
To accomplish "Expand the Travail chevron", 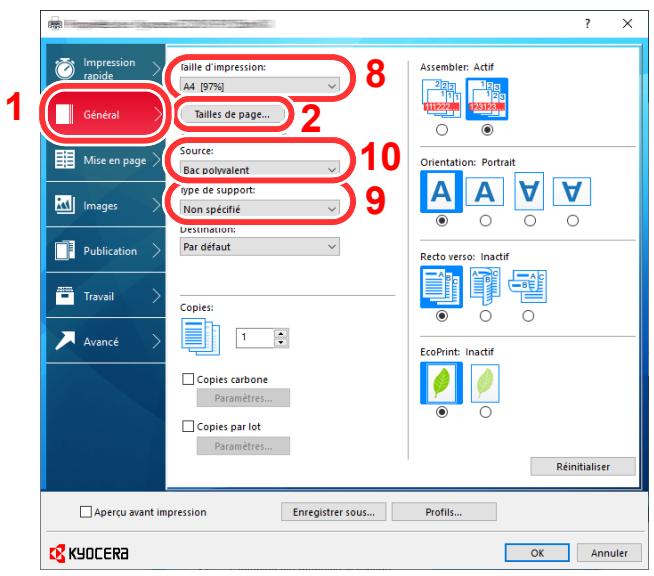I will tap(156, 296).
